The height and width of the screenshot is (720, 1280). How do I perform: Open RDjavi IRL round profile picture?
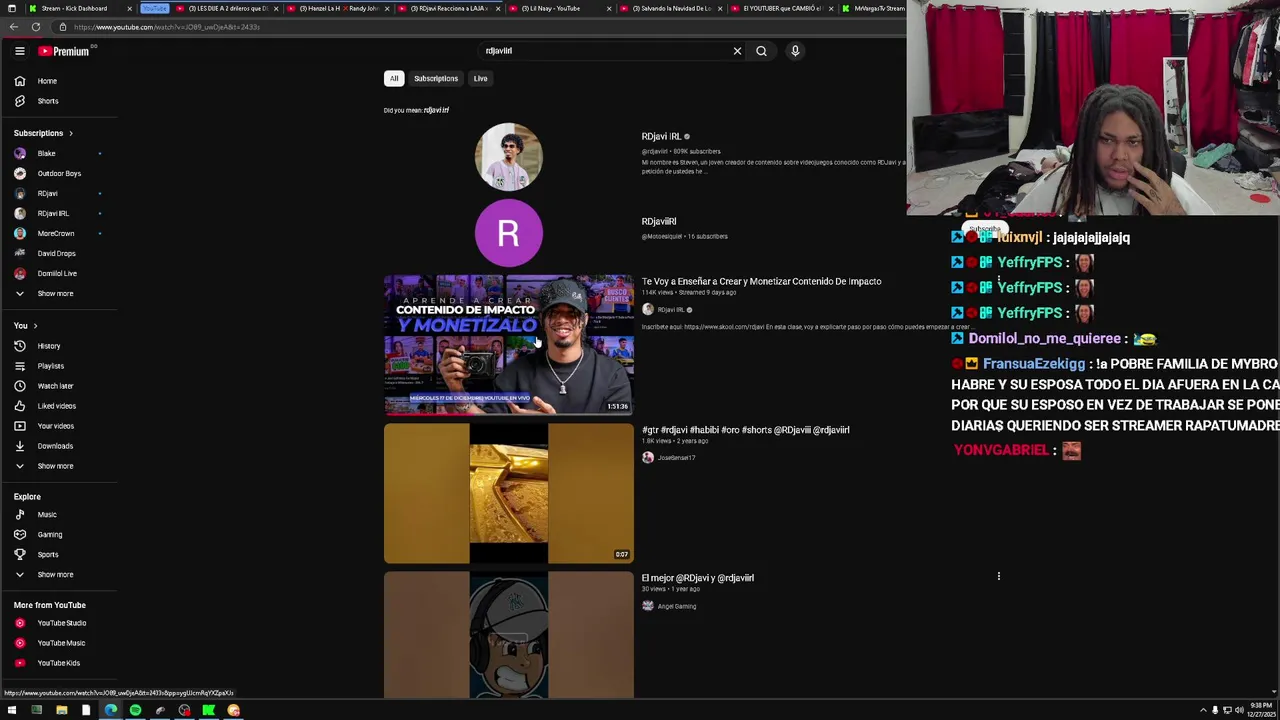tap(508, 157)
